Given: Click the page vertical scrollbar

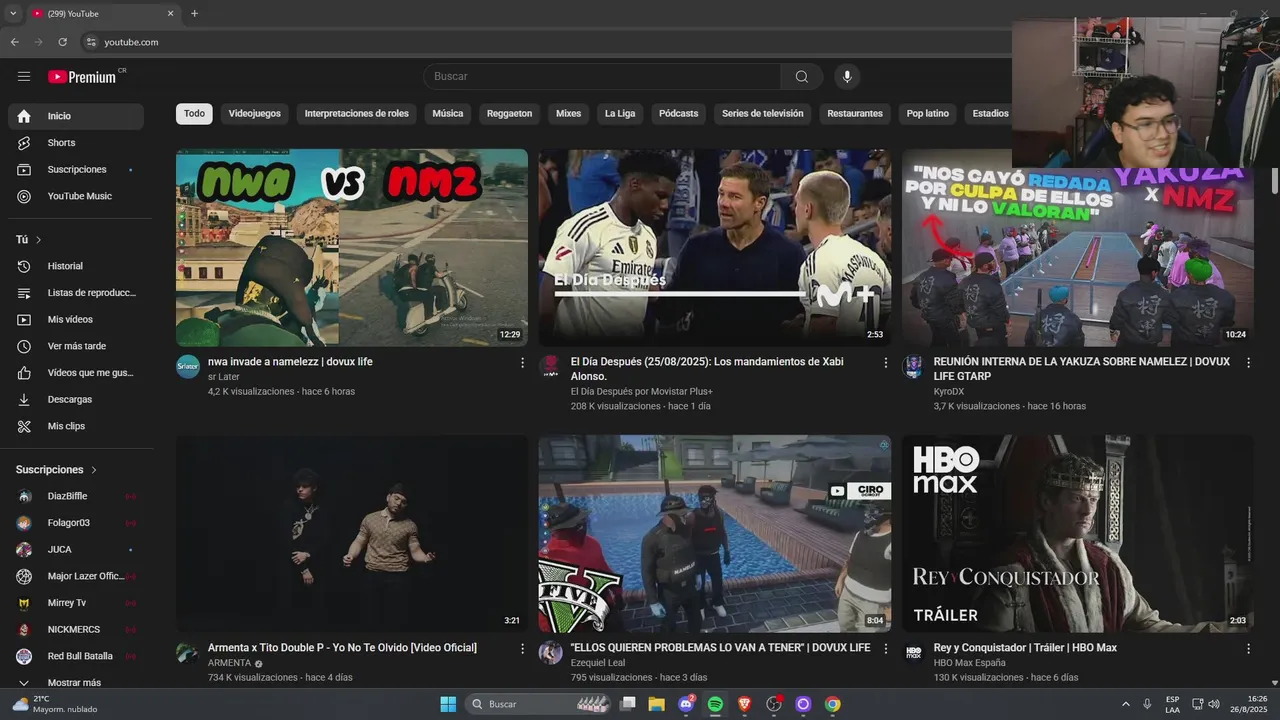Looking at the screenshot, I should [1274, 182].
